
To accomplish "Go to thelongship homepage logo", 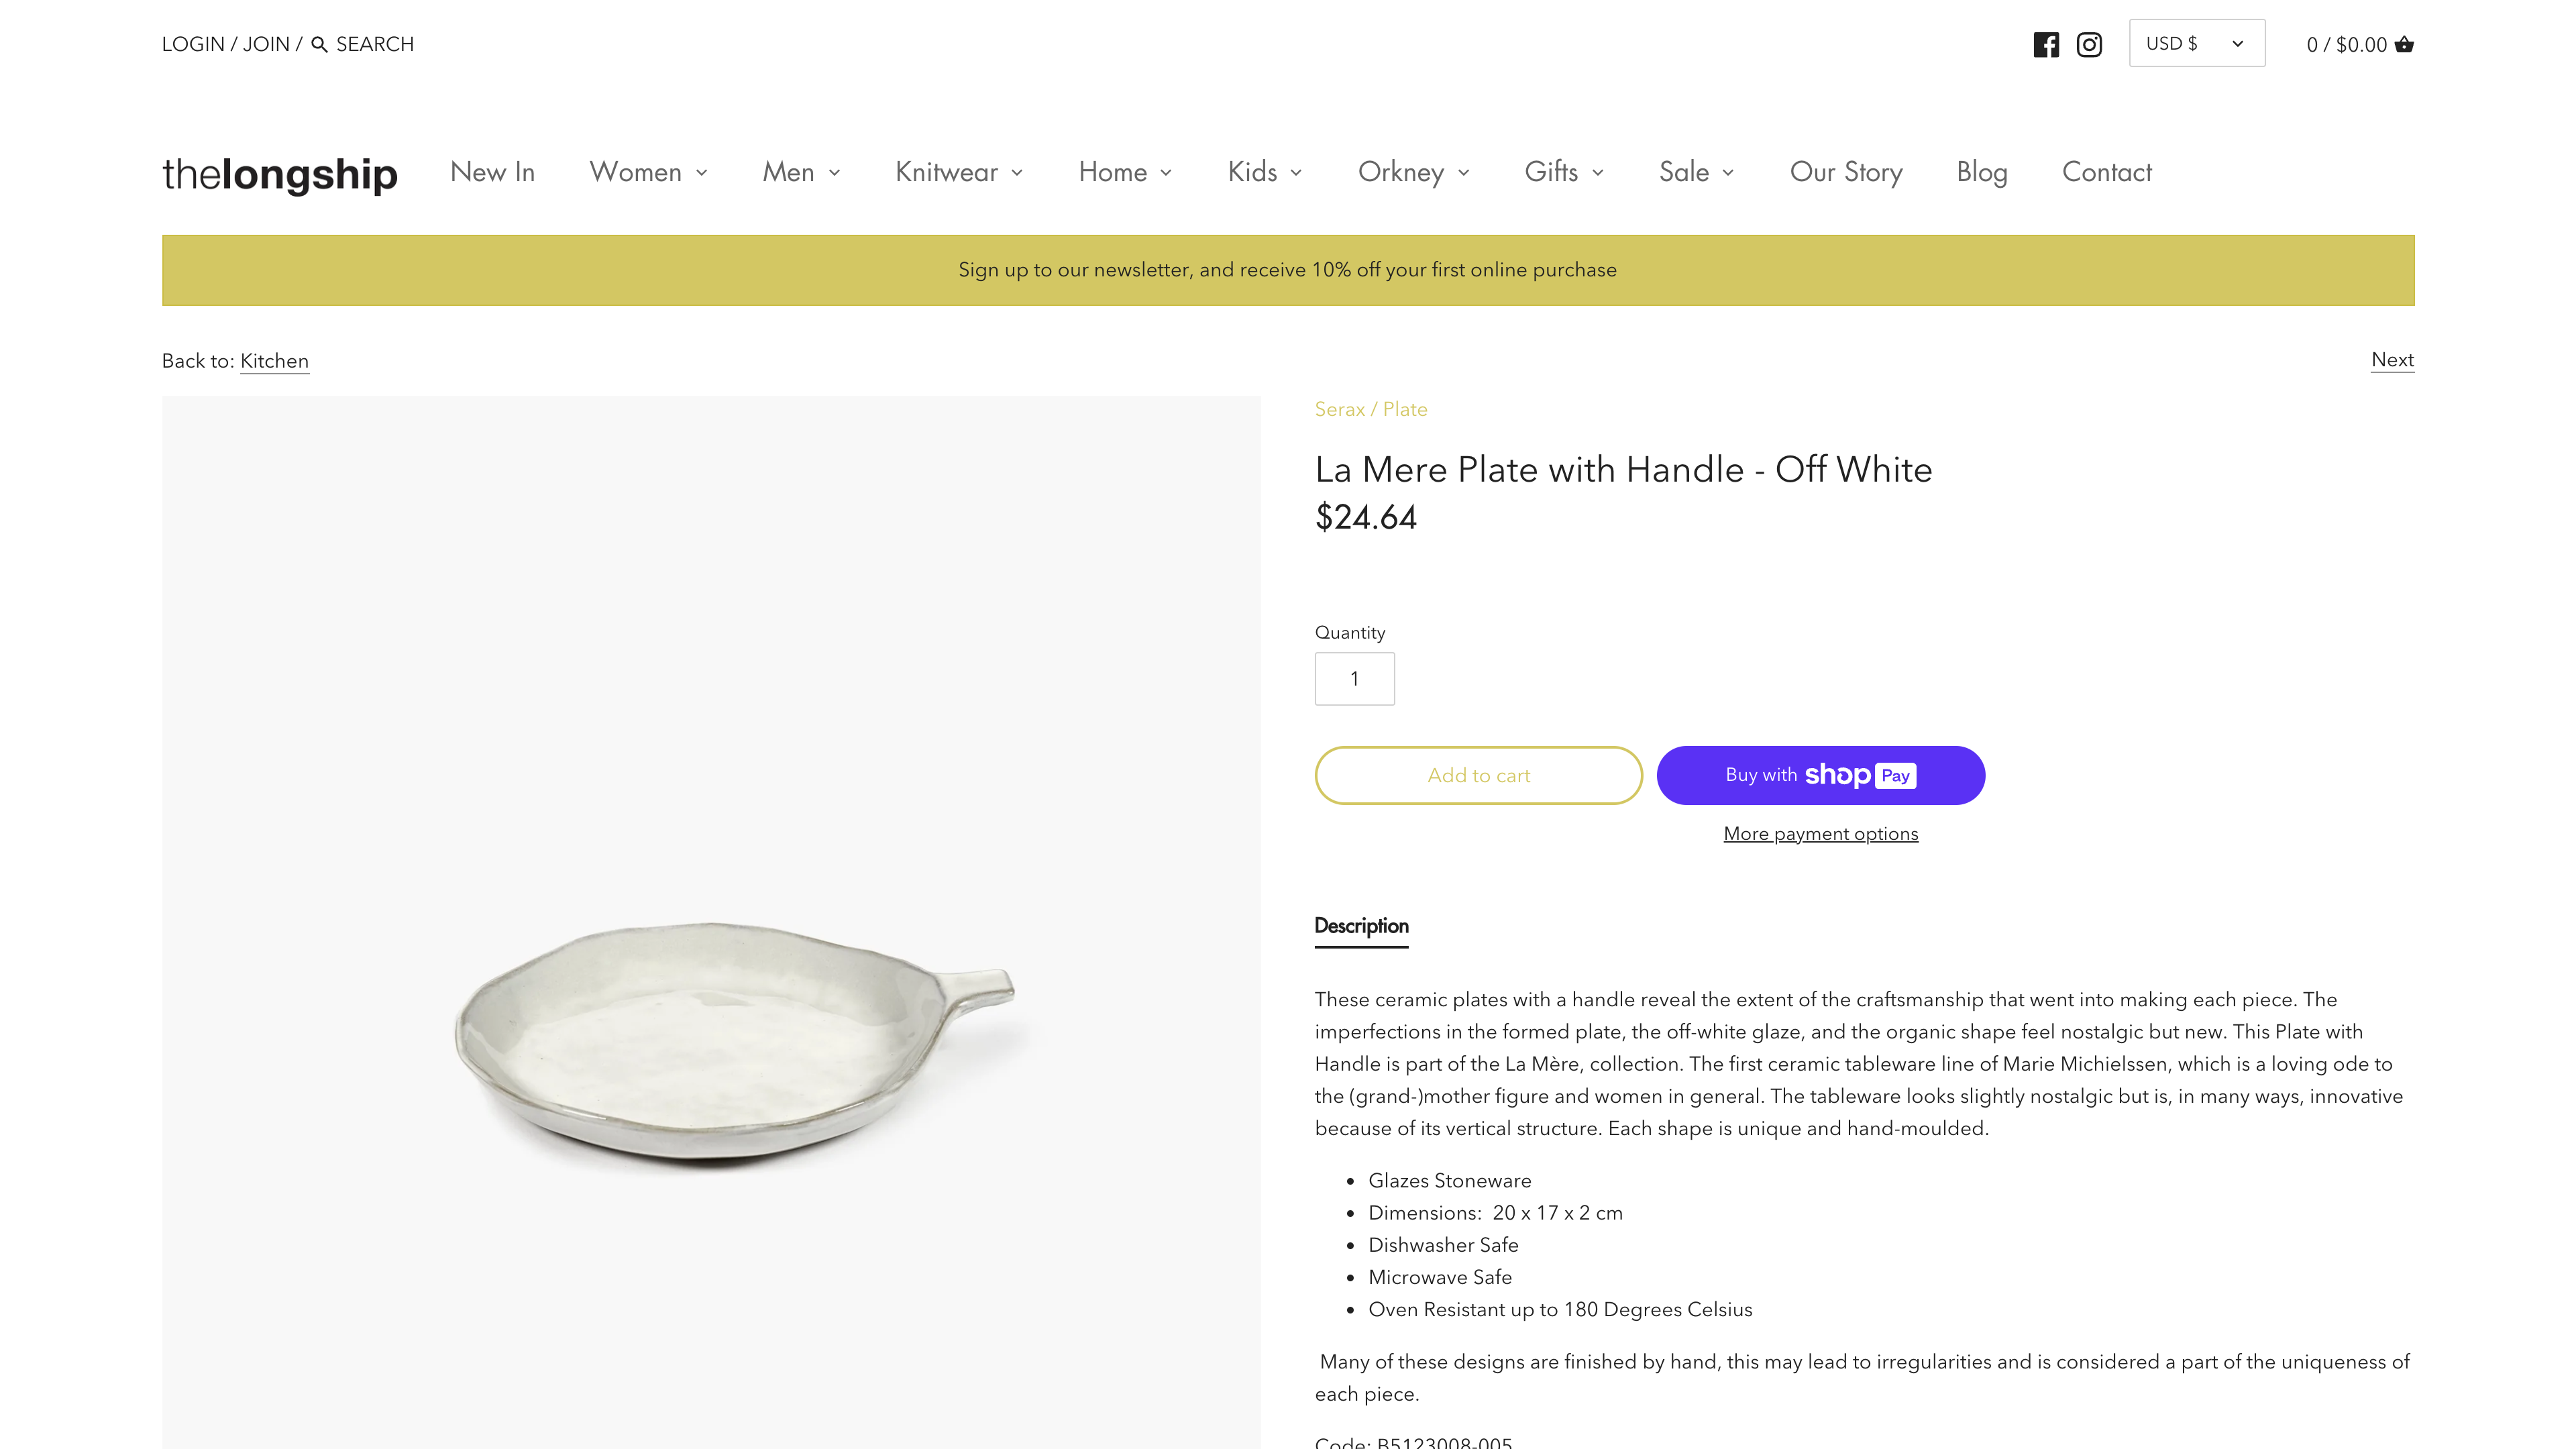I will [x=280, y=173].
